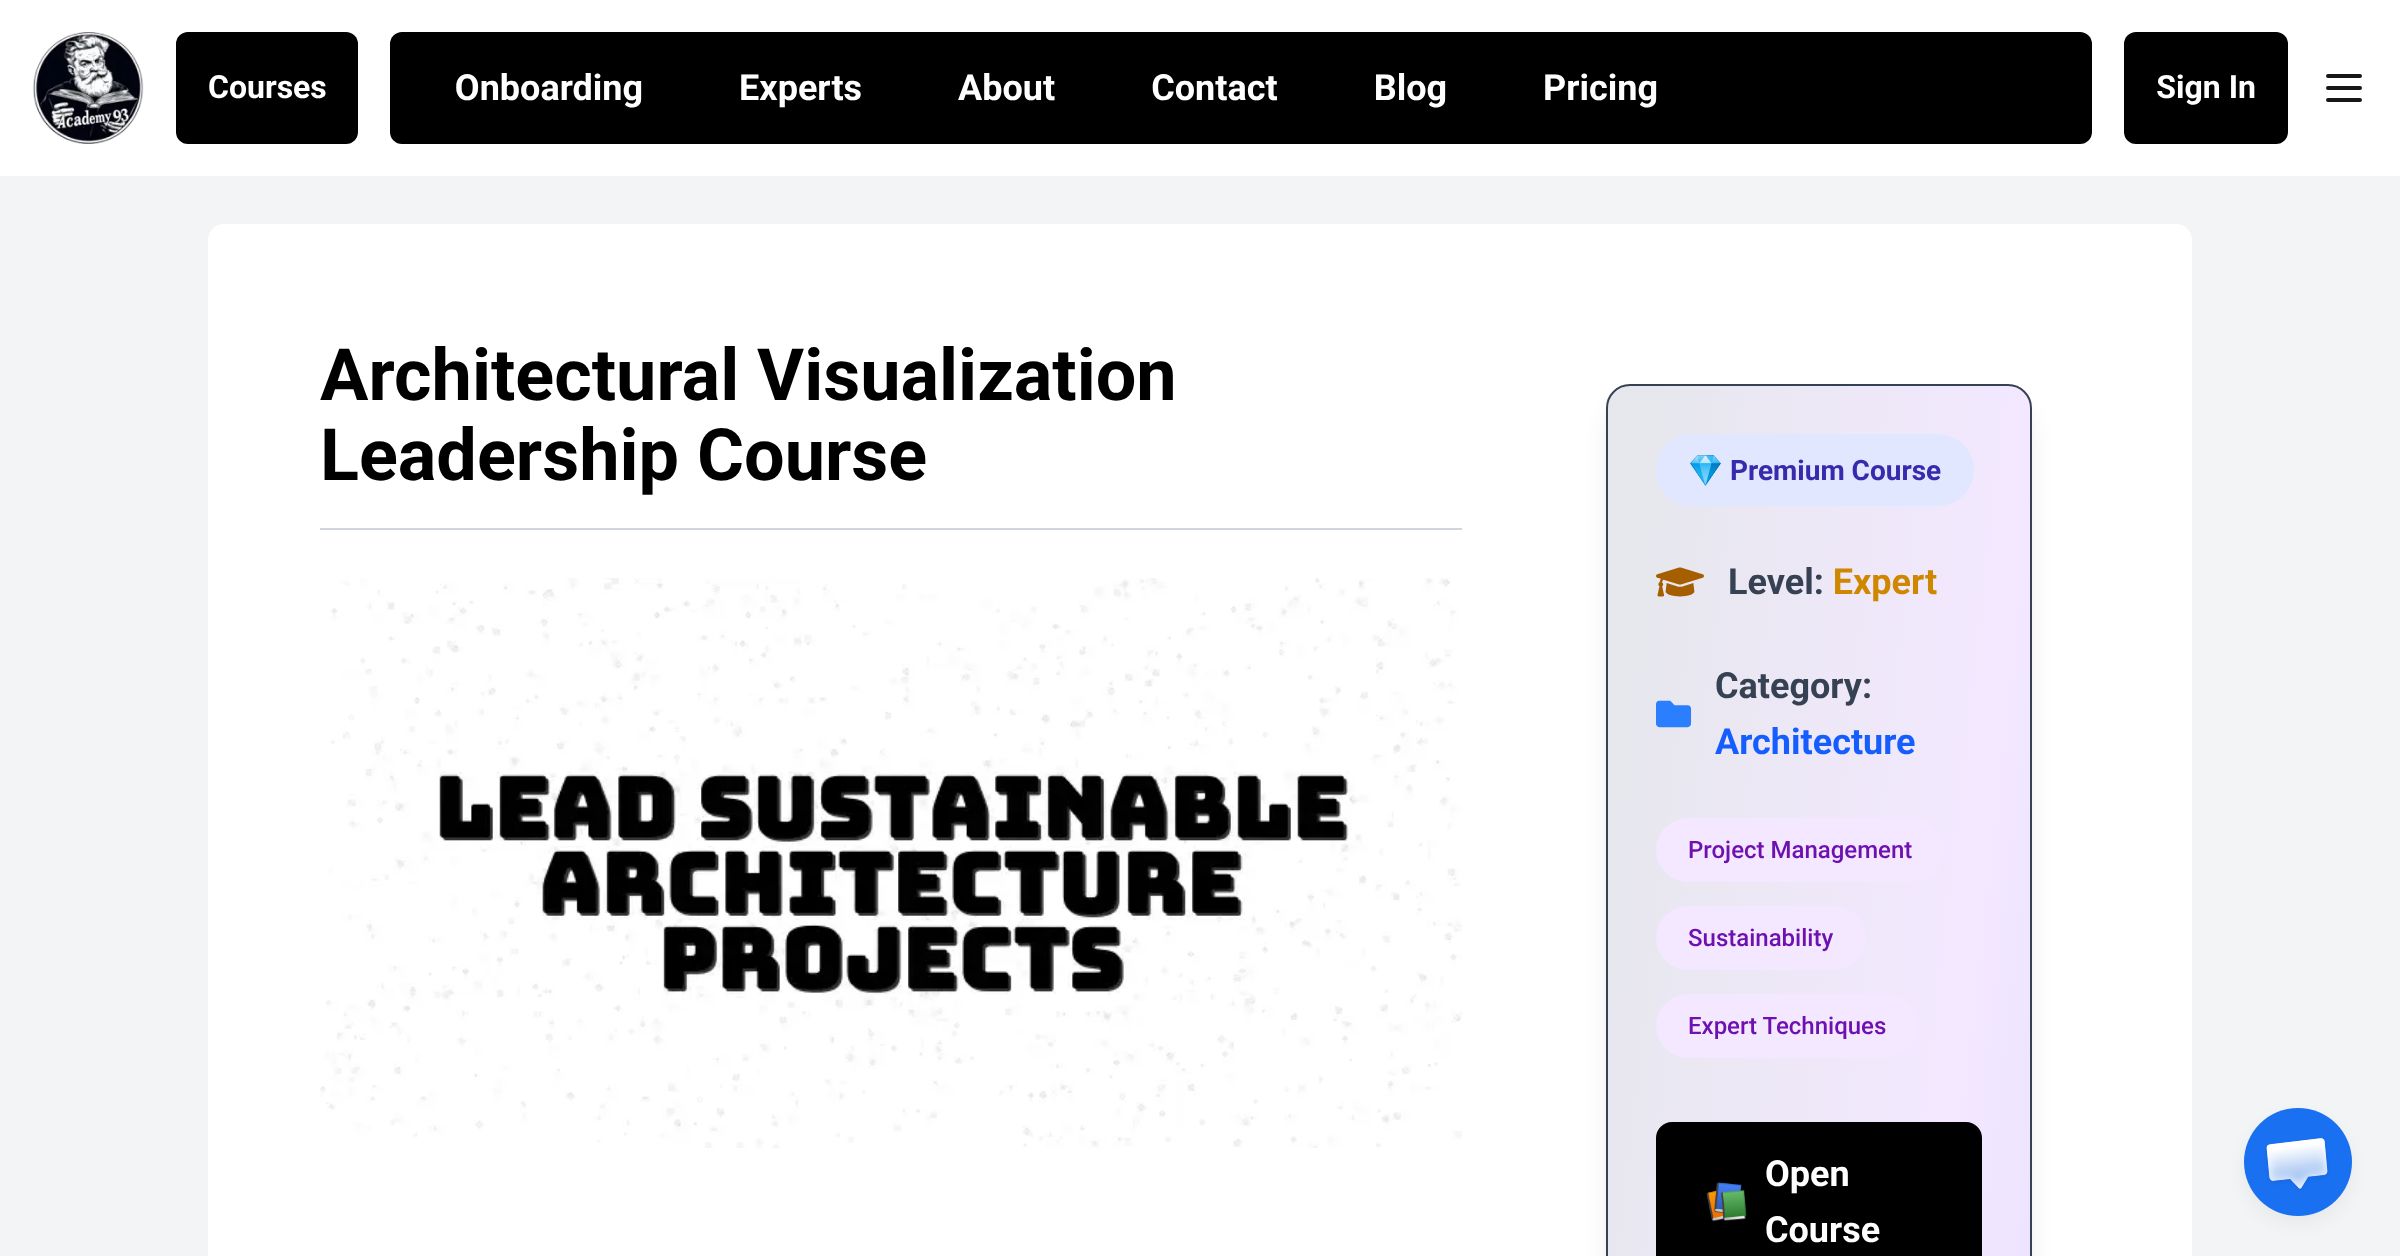Open the hamburger menu icon
Screen dimensions: 2400x1256
(x=2343, y=88)
